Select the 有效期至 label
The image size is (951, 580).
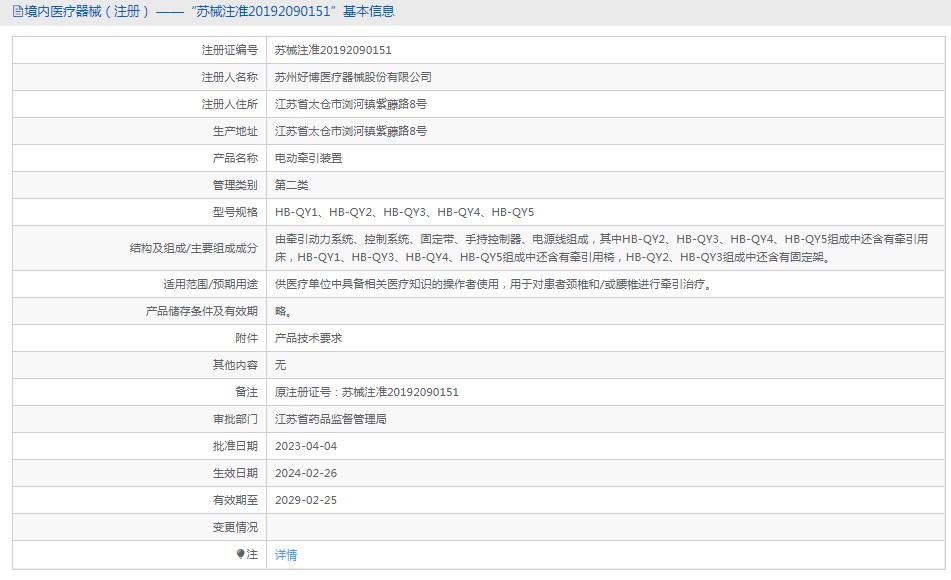tap(235, 500)
